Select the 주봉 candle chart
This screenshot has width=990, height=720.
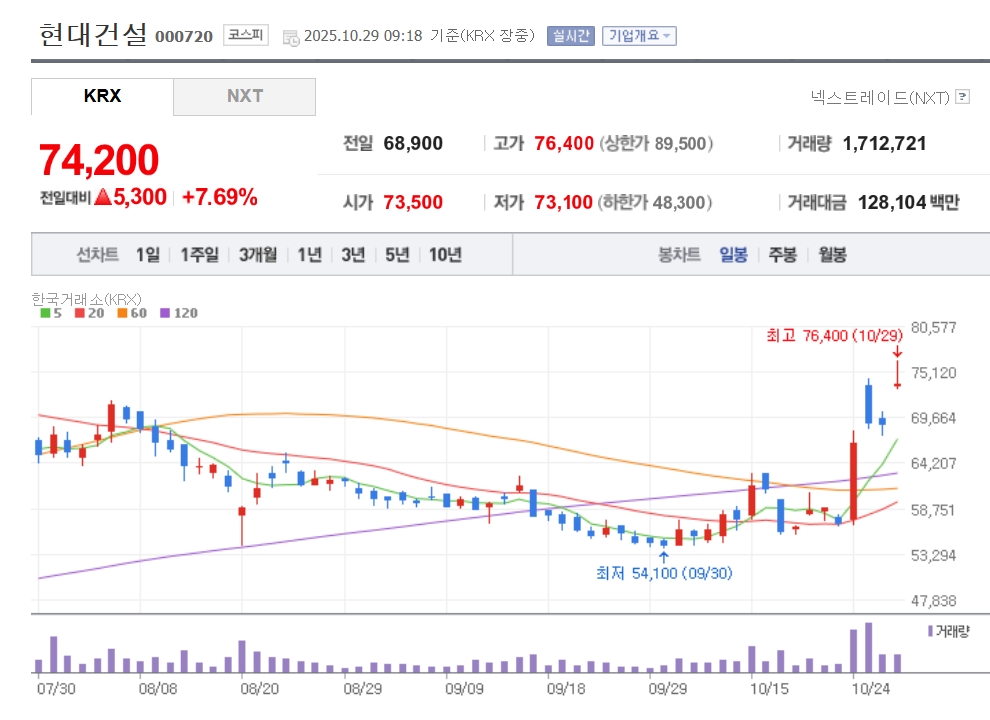(x=782, y=255)
